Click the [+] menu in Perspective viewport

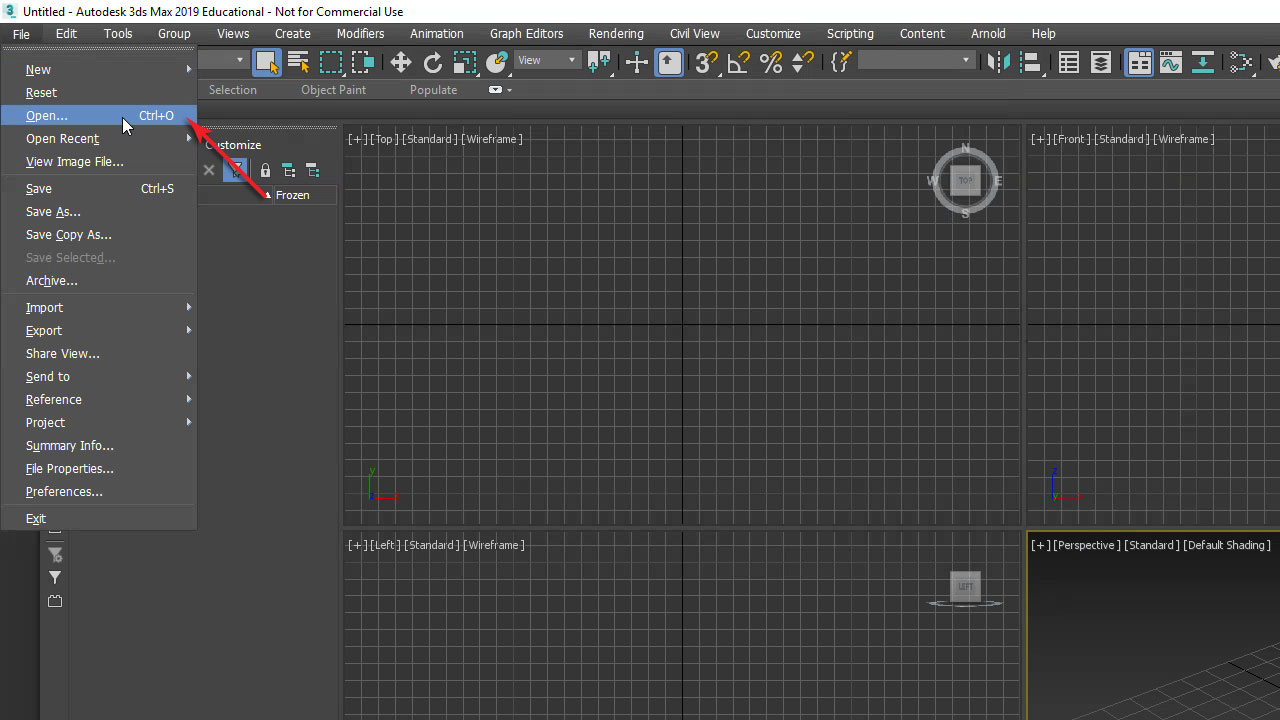1040,545
